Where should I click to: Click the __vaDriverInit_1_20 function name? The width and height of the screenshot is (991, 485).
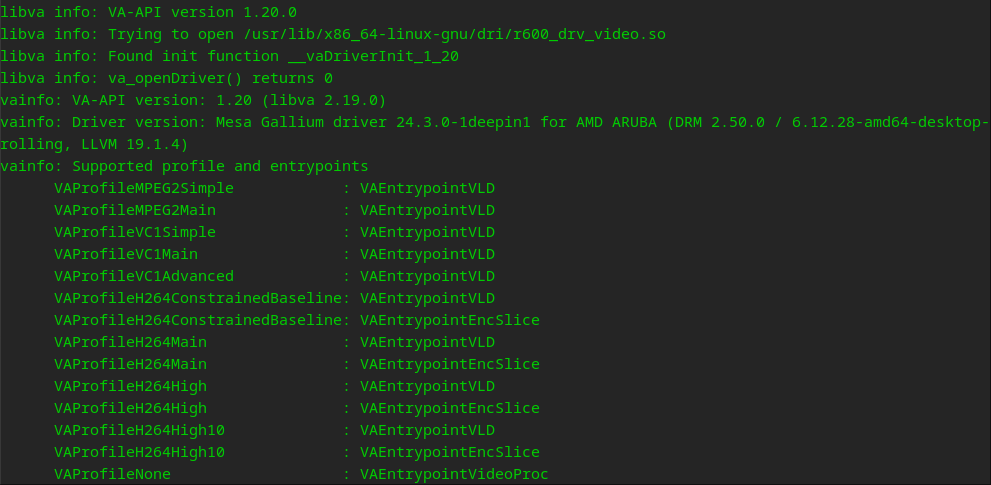click(373, 56)
